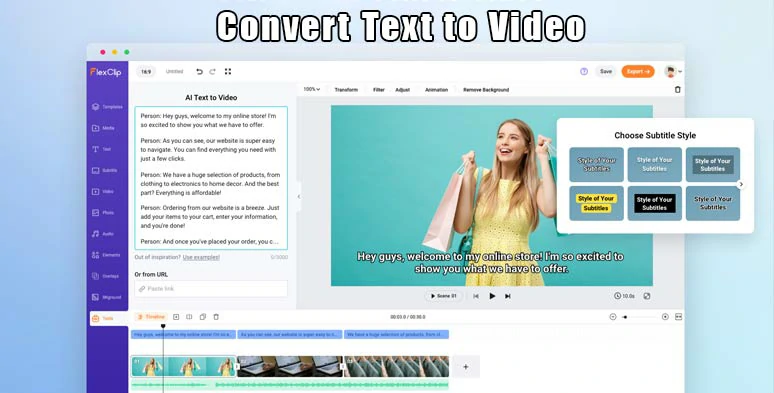Viewport: 774px width, 393px height.
Task: Click the split icon in the timeline toolbar
Action: (x=189, y=317)
